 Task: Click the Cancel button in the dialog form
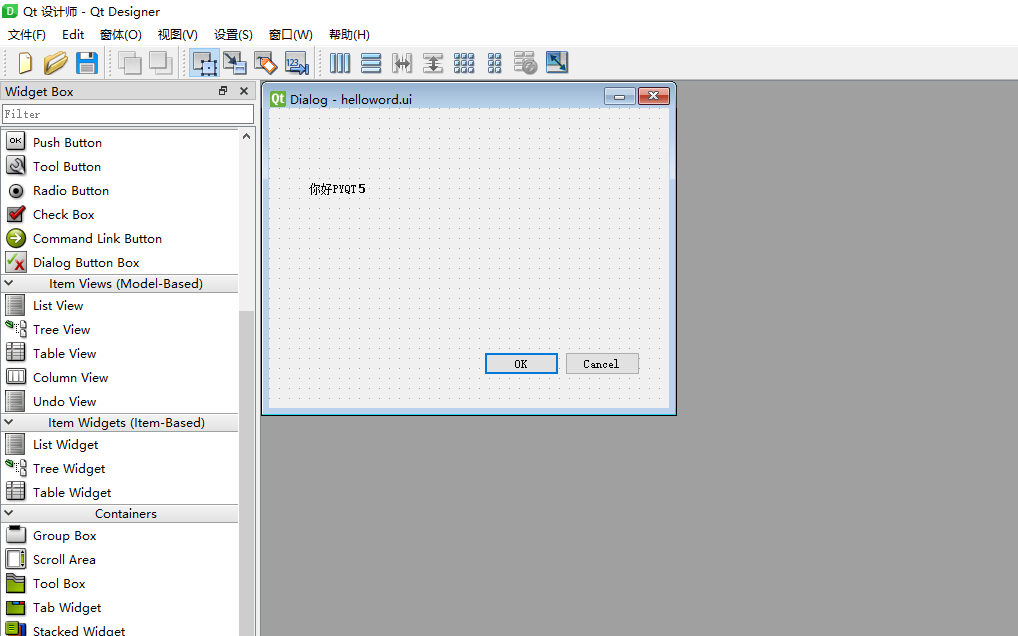pyautogui.click(x=602, y=363)
